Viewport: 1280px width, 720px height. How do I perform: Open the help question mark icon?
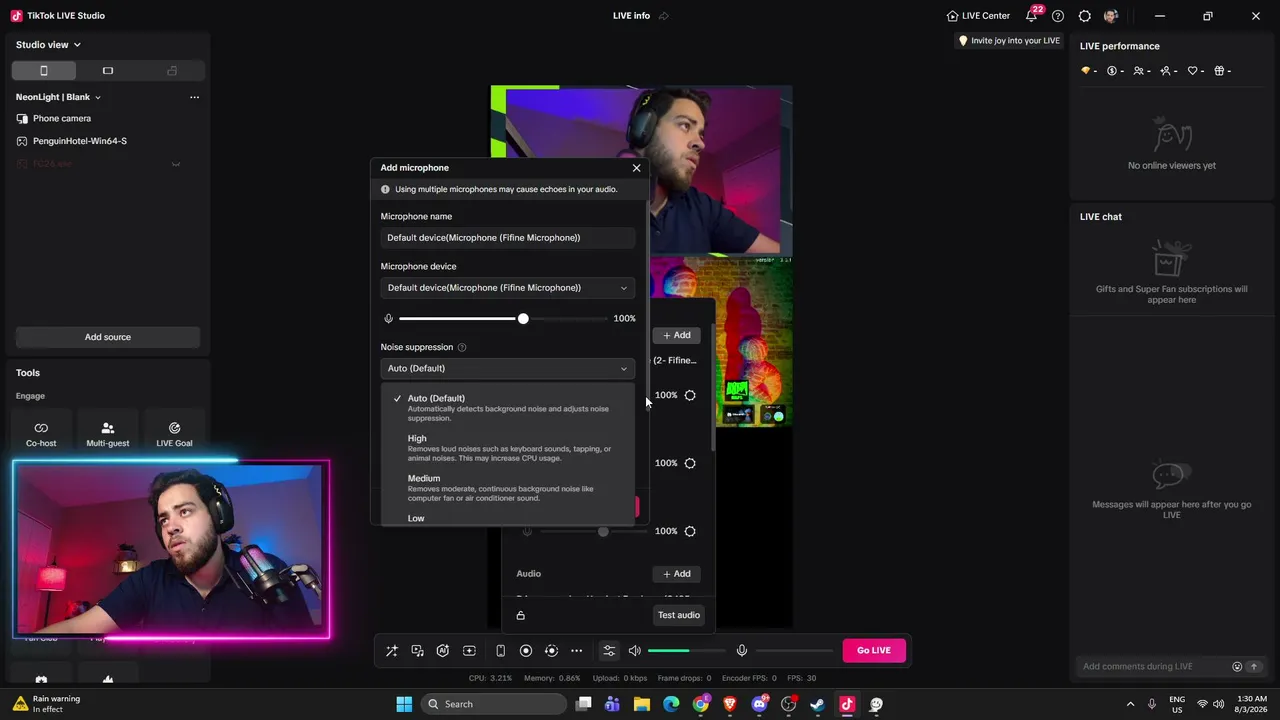(x=1058, y=16)
